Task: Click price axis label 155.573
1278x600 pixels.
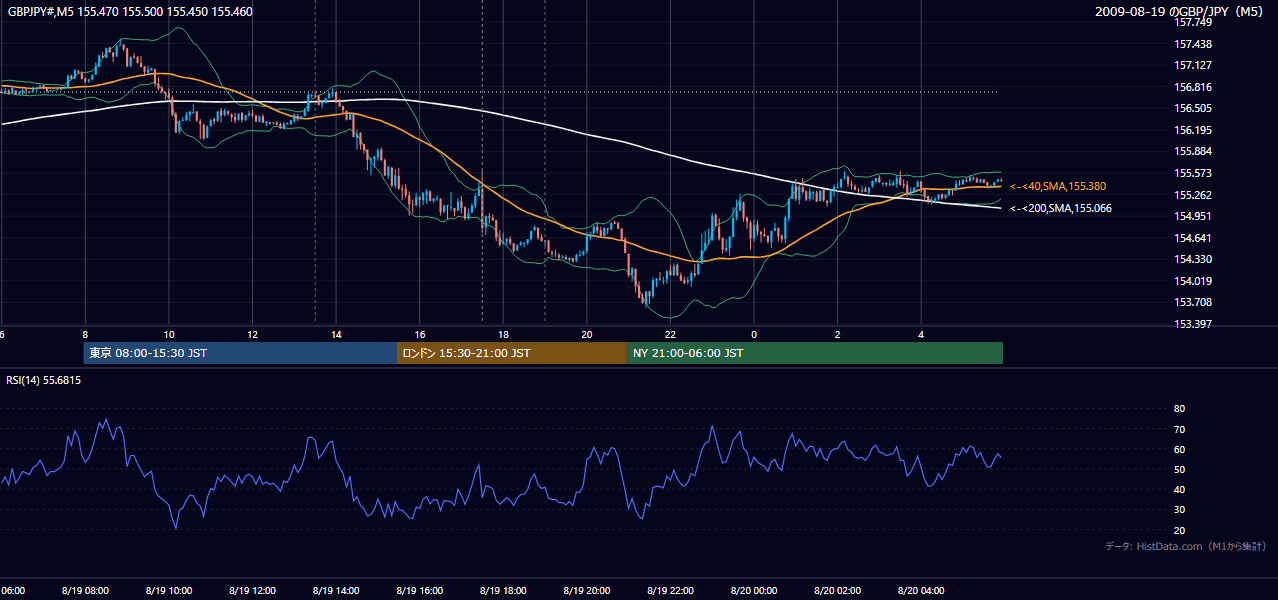Action: click(x=1194, y=173)
